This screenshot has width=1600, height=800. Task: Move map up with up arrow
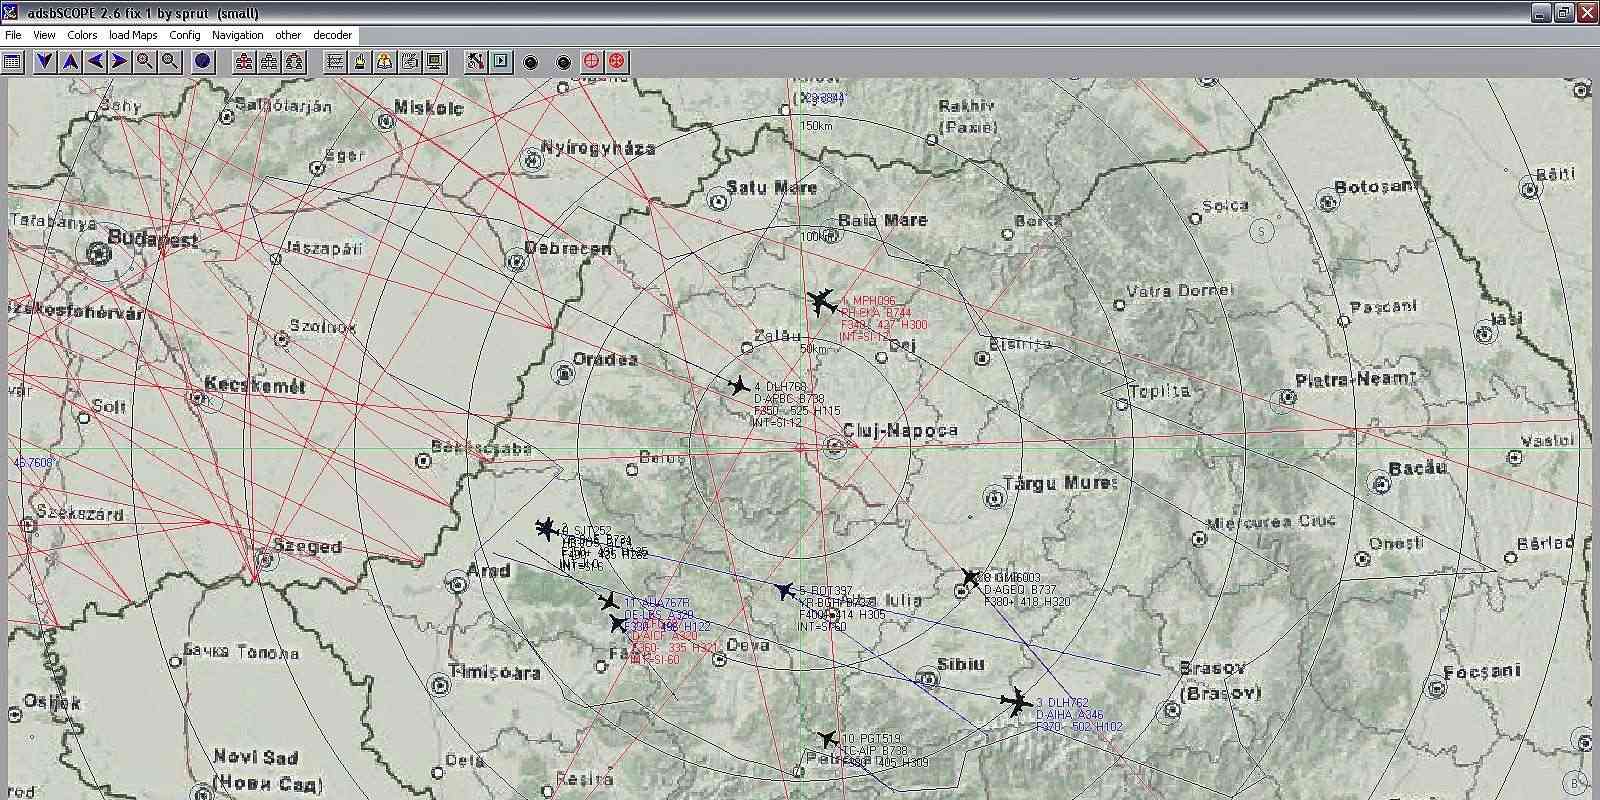point(70,62)
